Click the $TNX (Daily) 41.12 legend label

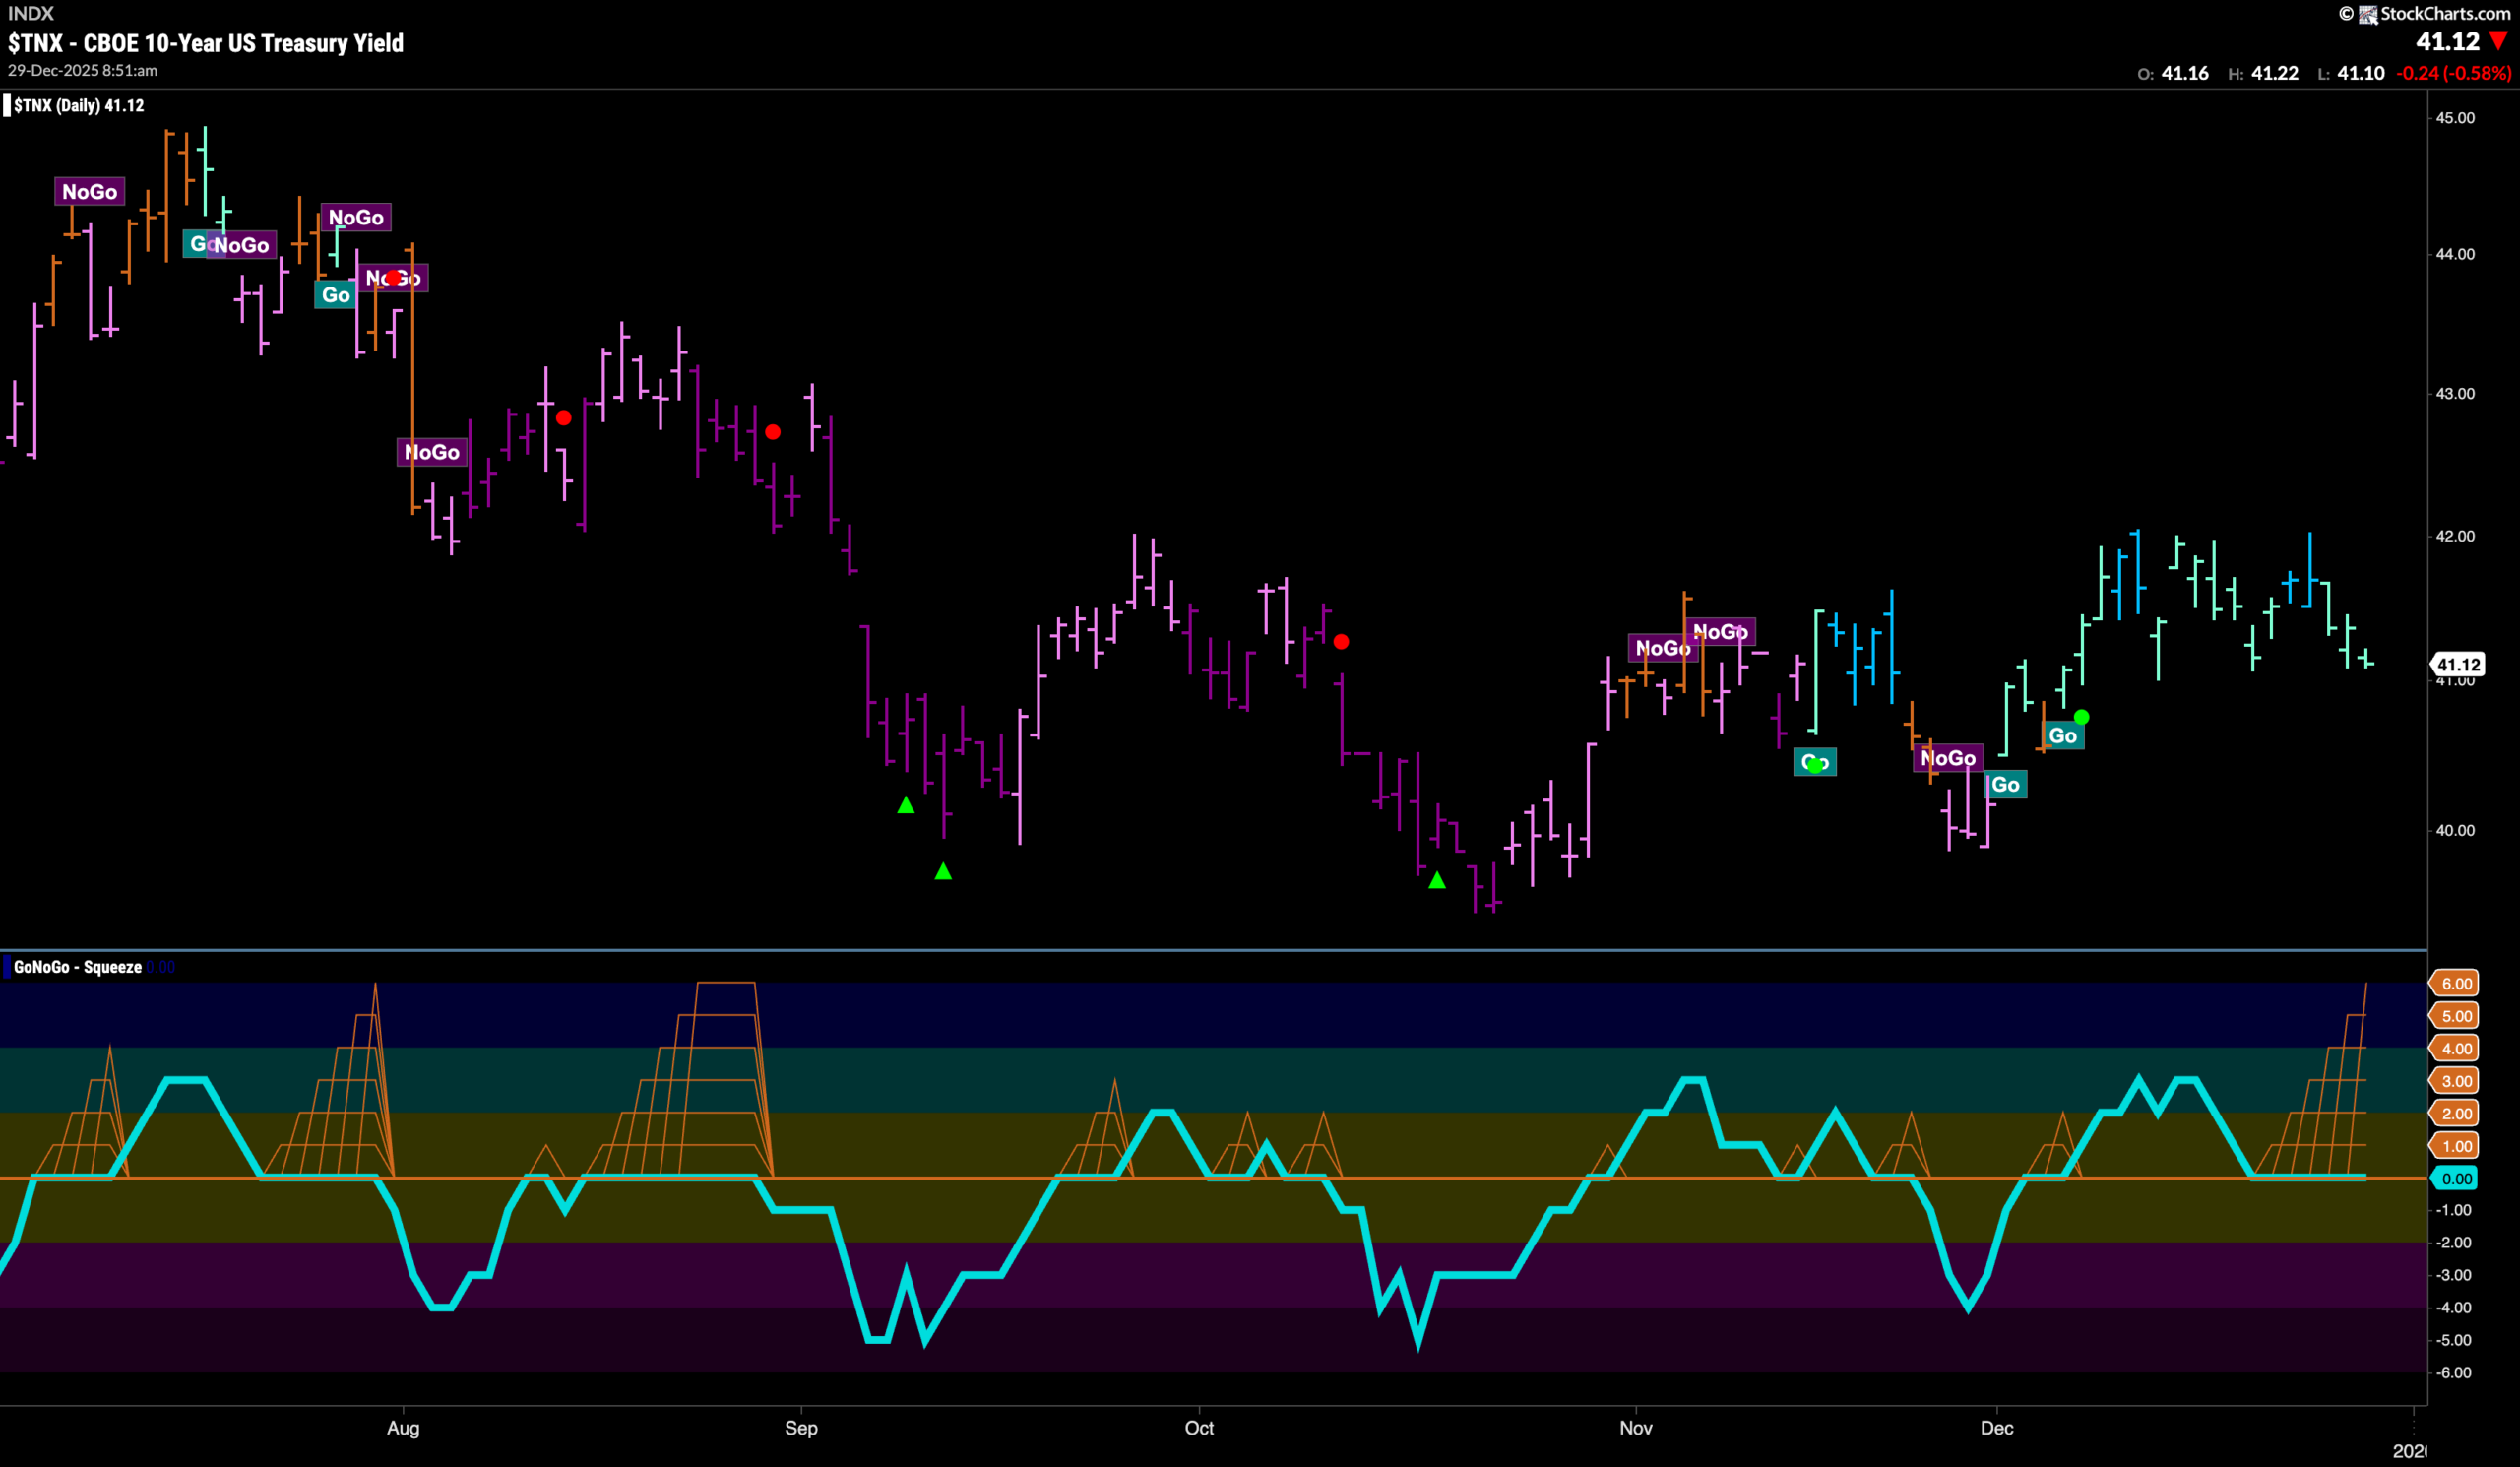click(79, 105)
